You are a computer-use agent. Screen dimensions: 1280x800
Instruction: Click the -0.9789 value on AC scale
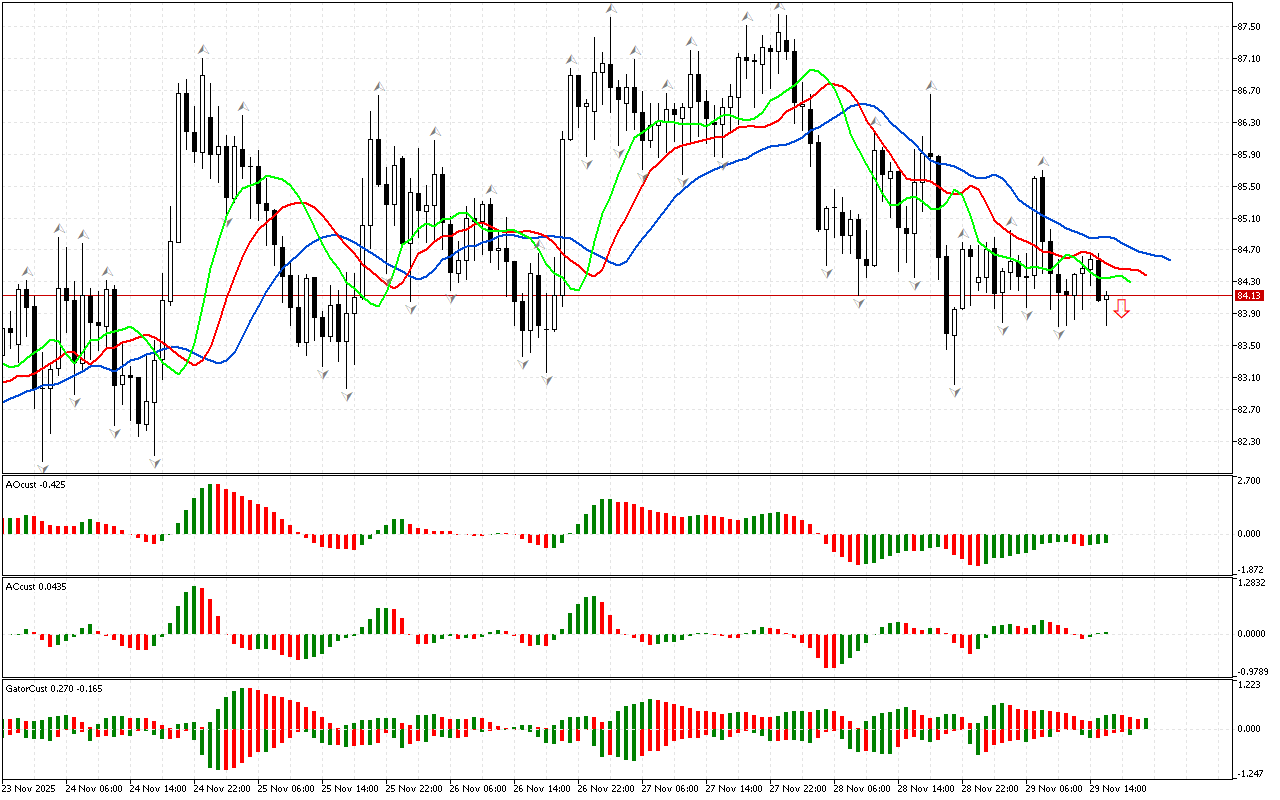tap(1250, 671)
